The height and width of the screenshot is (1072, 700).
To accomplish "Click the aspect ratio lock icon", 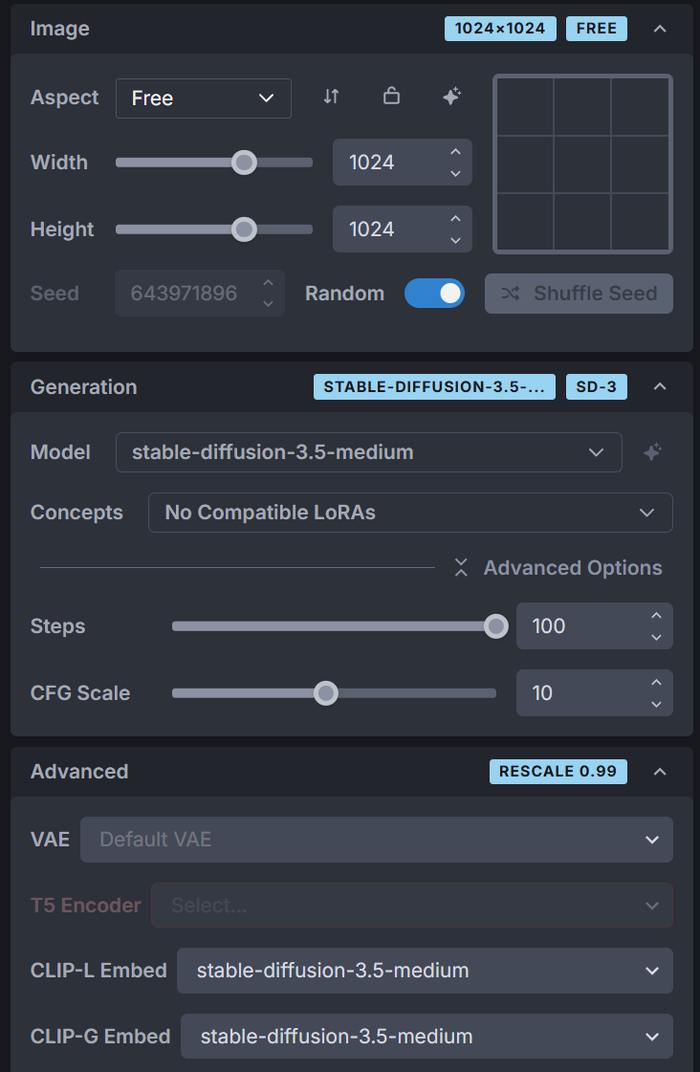I will tap(392, 97).
